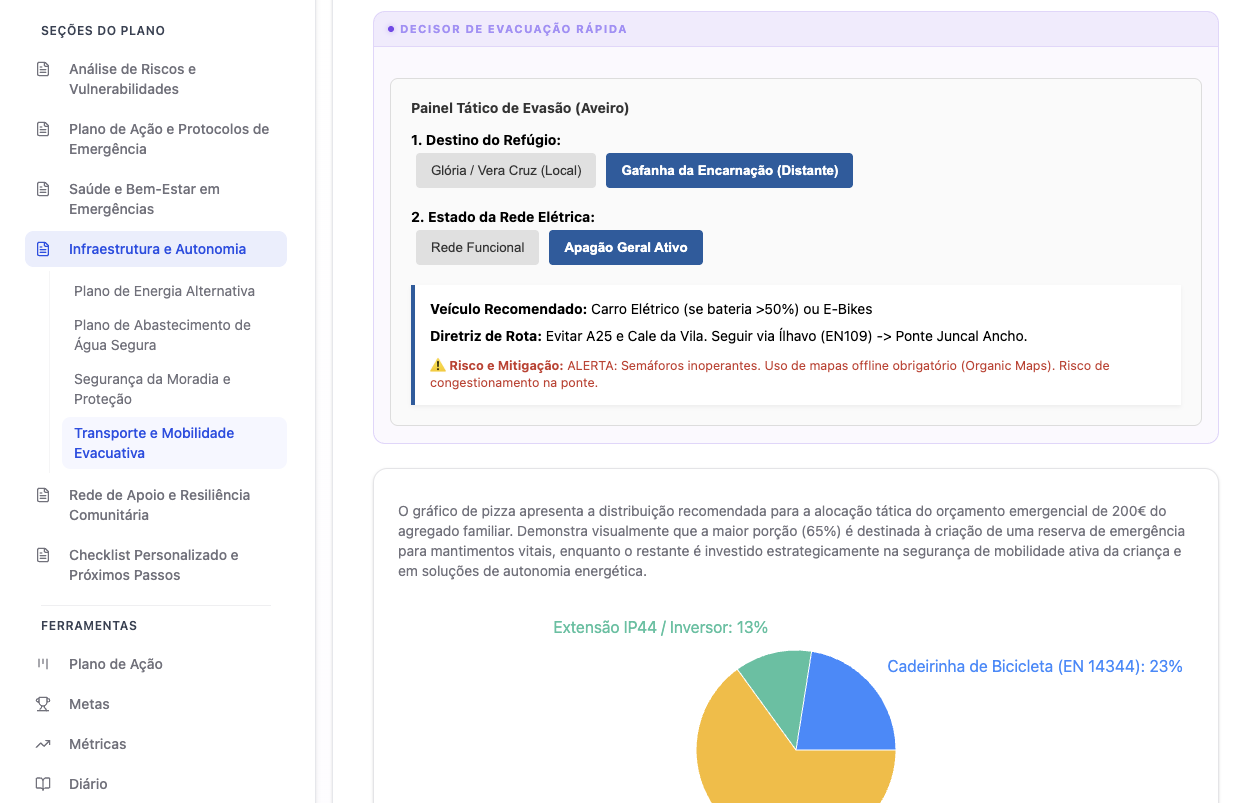
Task: Click the bar-chart icon beside Plano de Ação tool
Action: click(43, 664)
